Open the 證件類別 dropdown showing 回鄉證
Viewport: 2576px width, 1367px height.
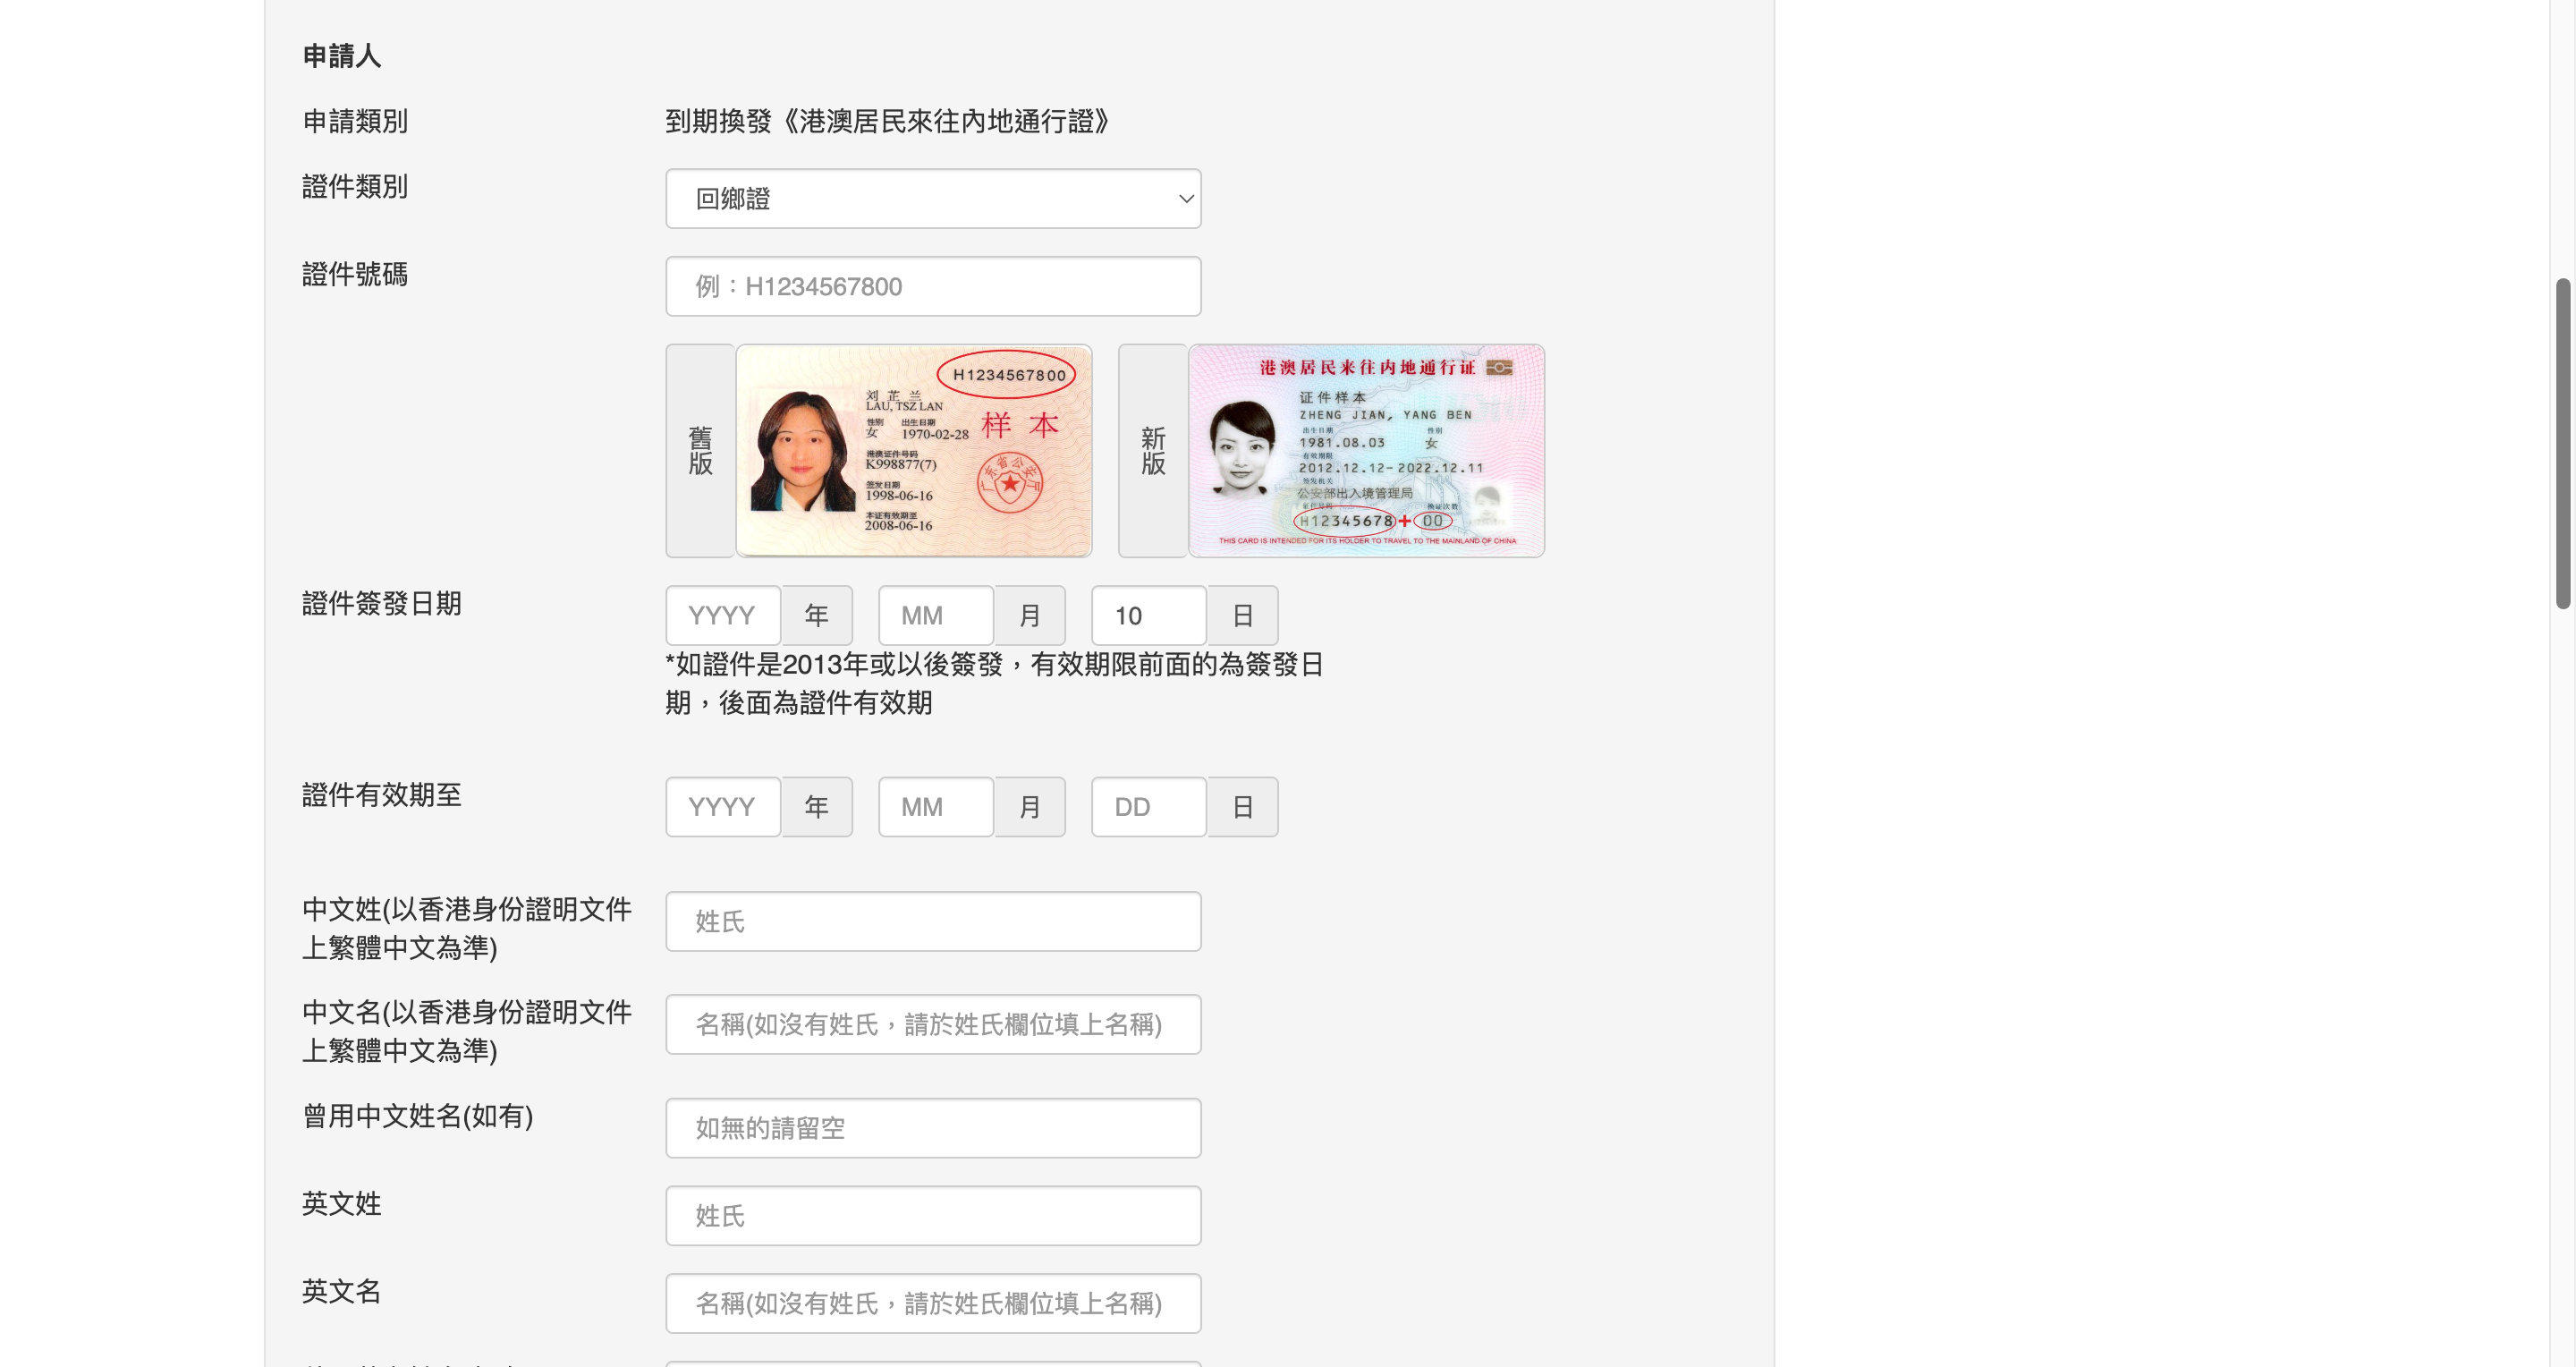tap(932, 198)
